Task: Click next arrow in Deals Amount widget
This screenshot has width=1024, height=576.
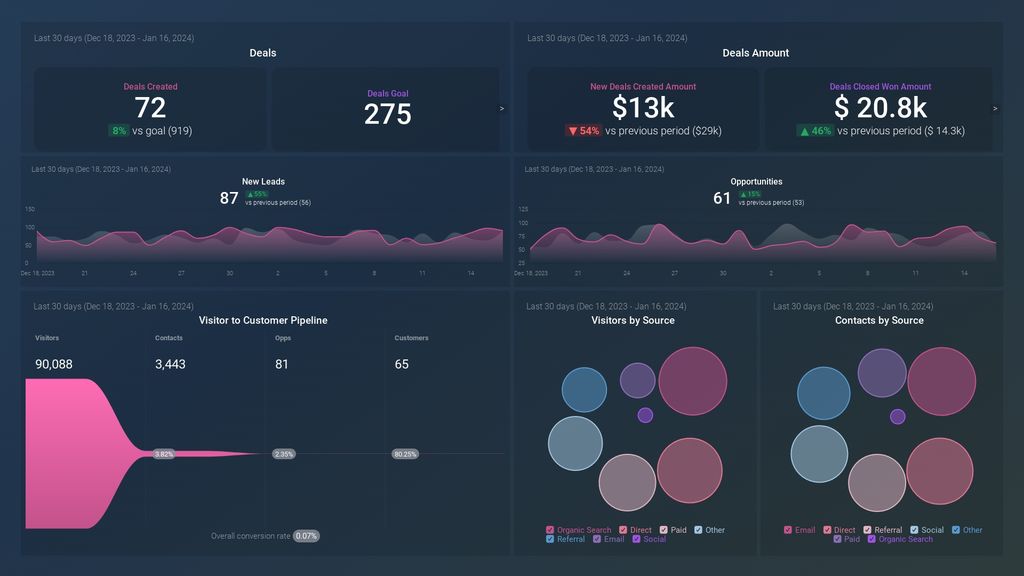Action: pos(995,109)
